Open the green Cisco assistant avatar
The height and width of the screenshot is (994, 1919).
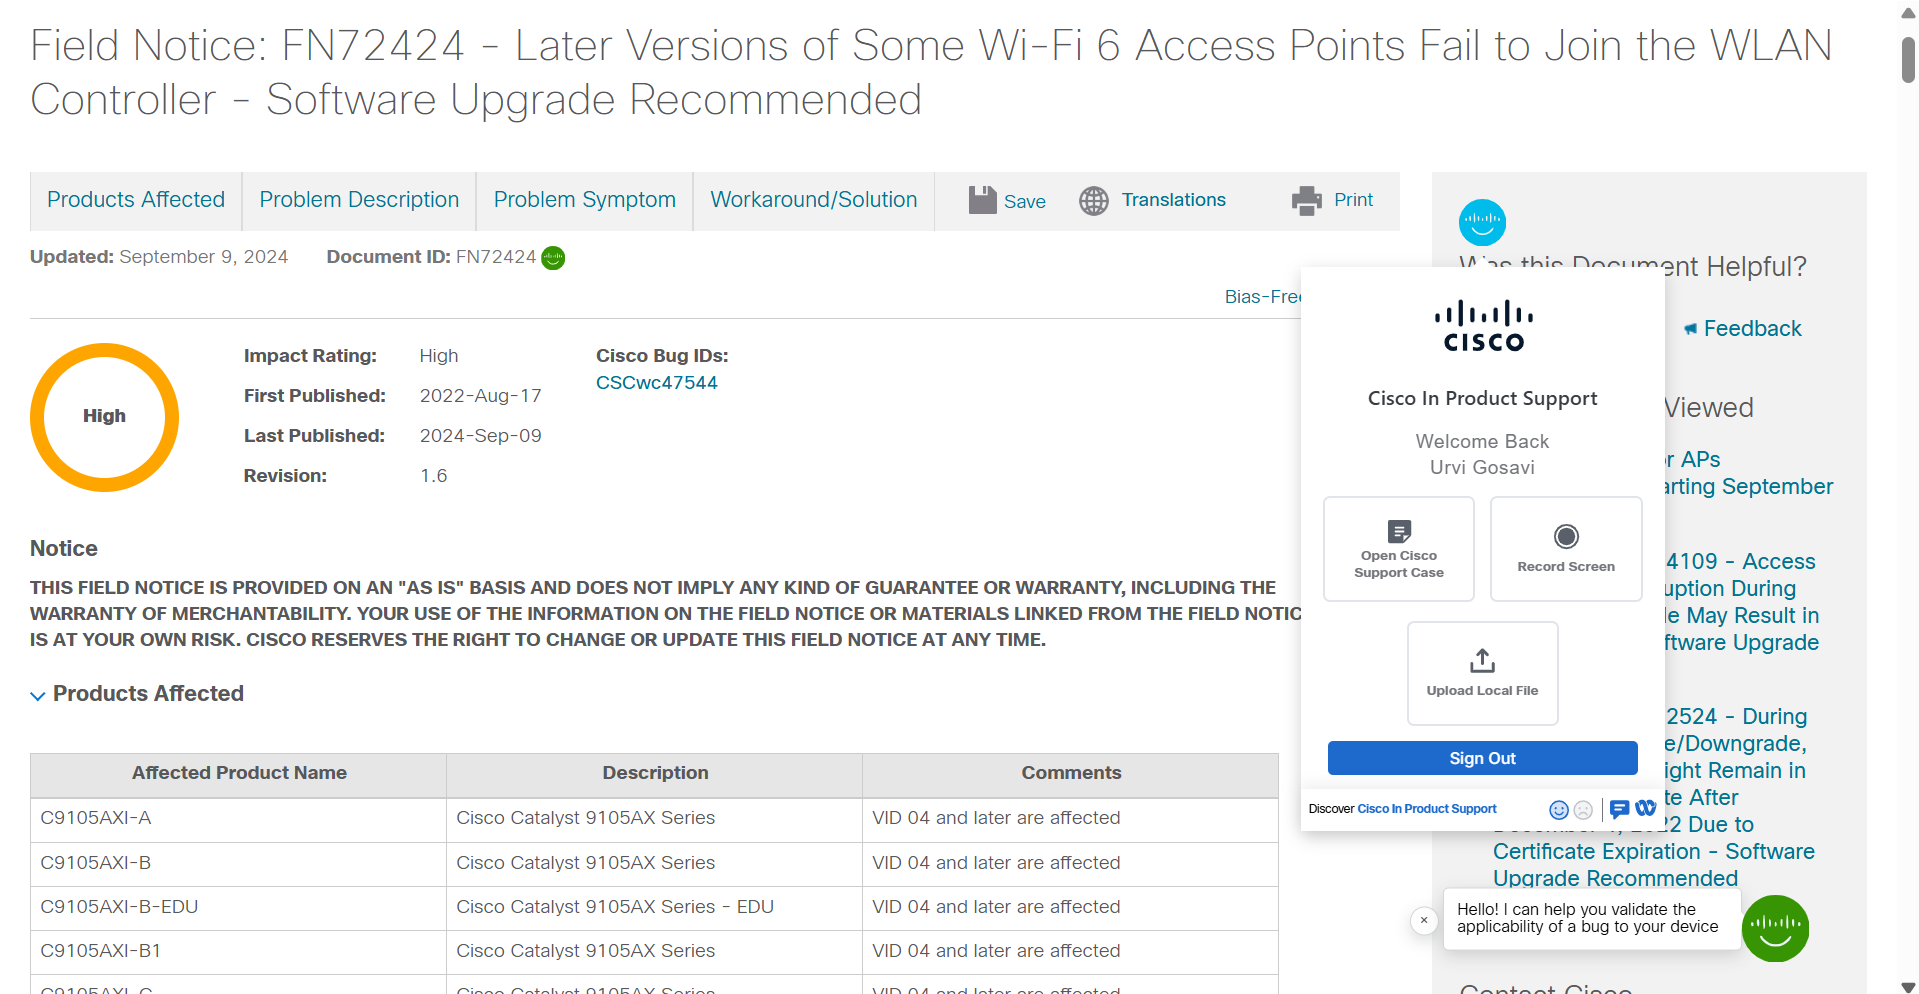tap(1776, 928)
